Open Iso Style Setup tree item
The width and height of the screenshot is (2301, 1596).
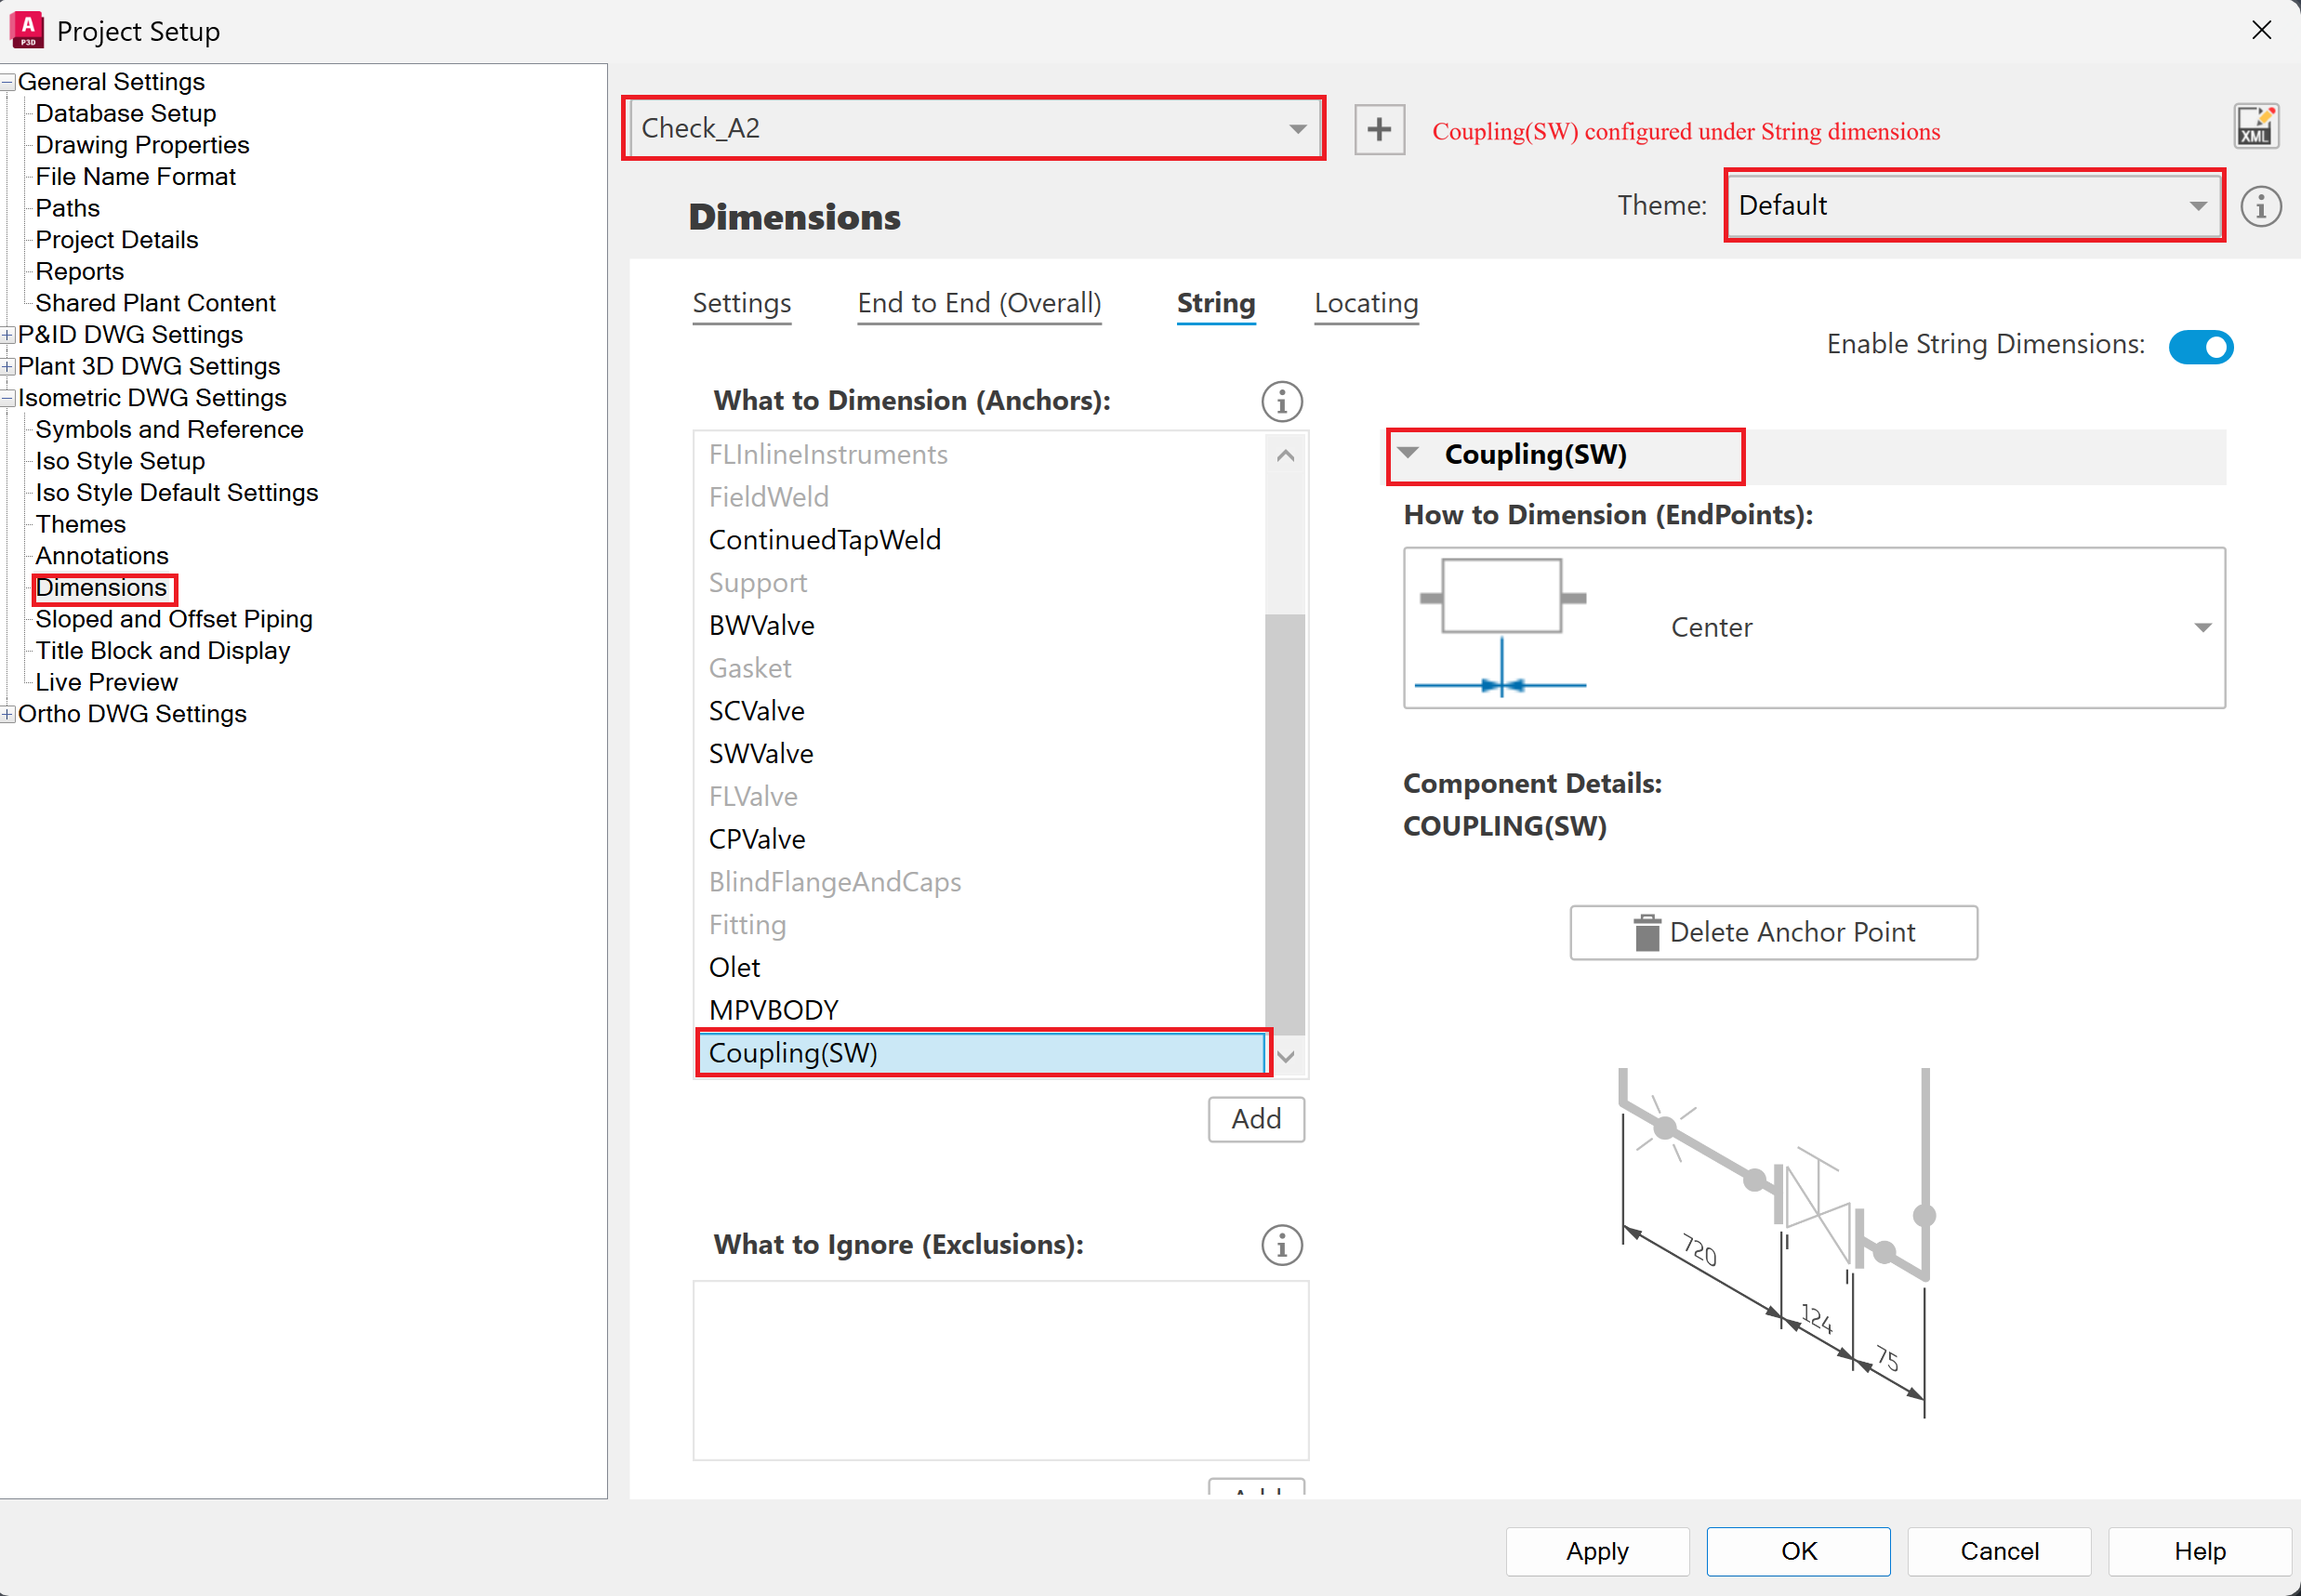pos(120,461)
